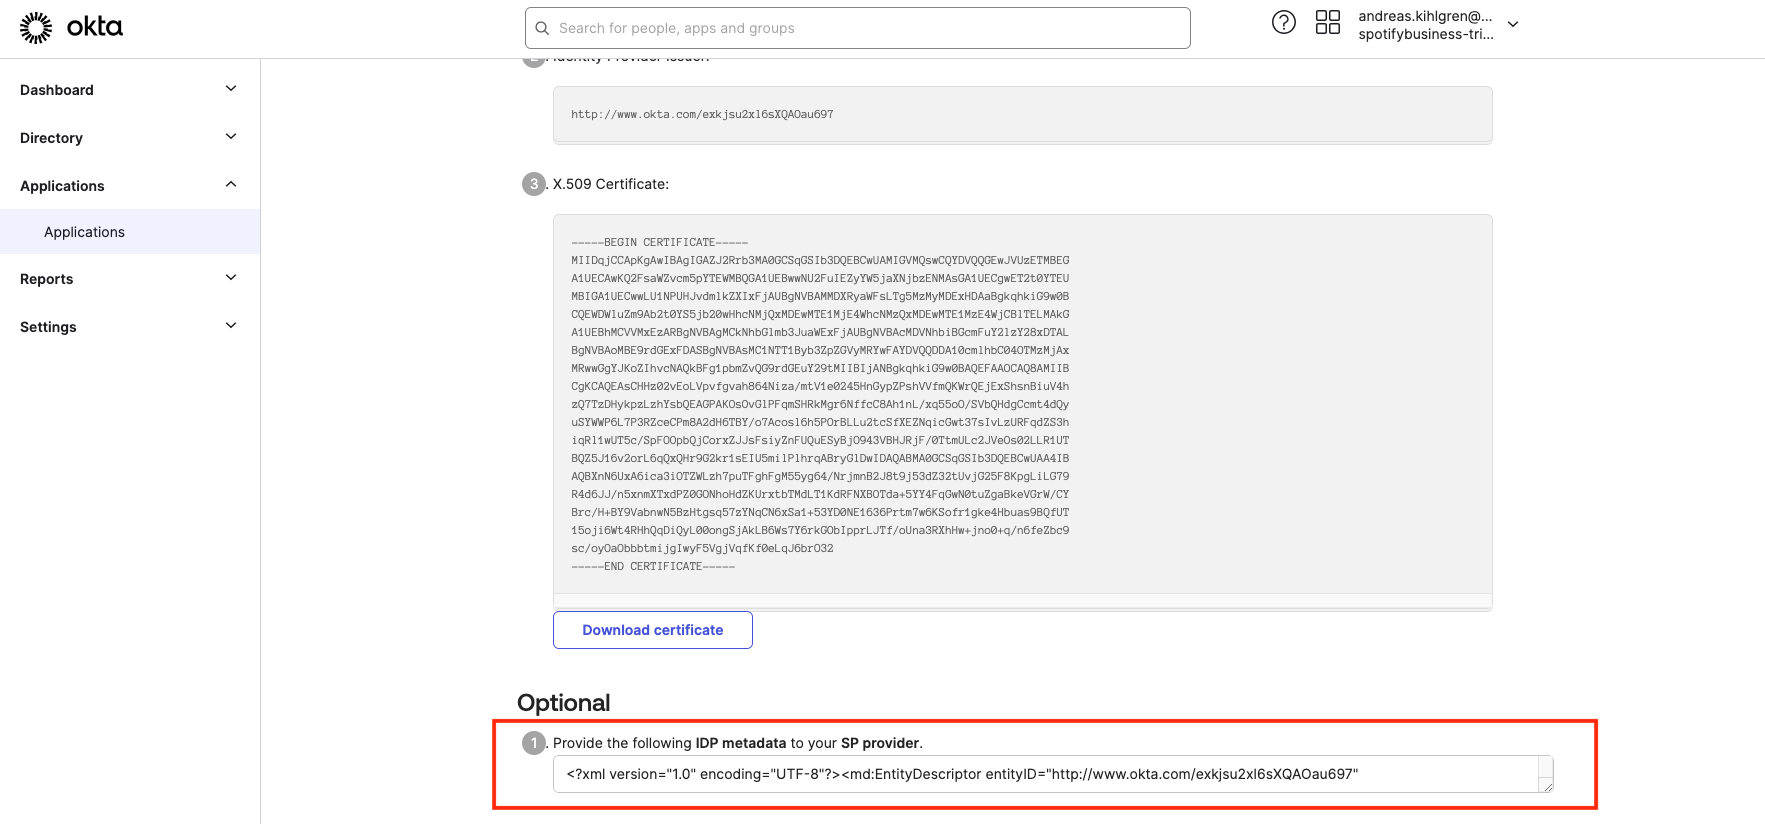1765x824 pixels.
Task: Open the help question mark icon
Action: [1283, 23]
